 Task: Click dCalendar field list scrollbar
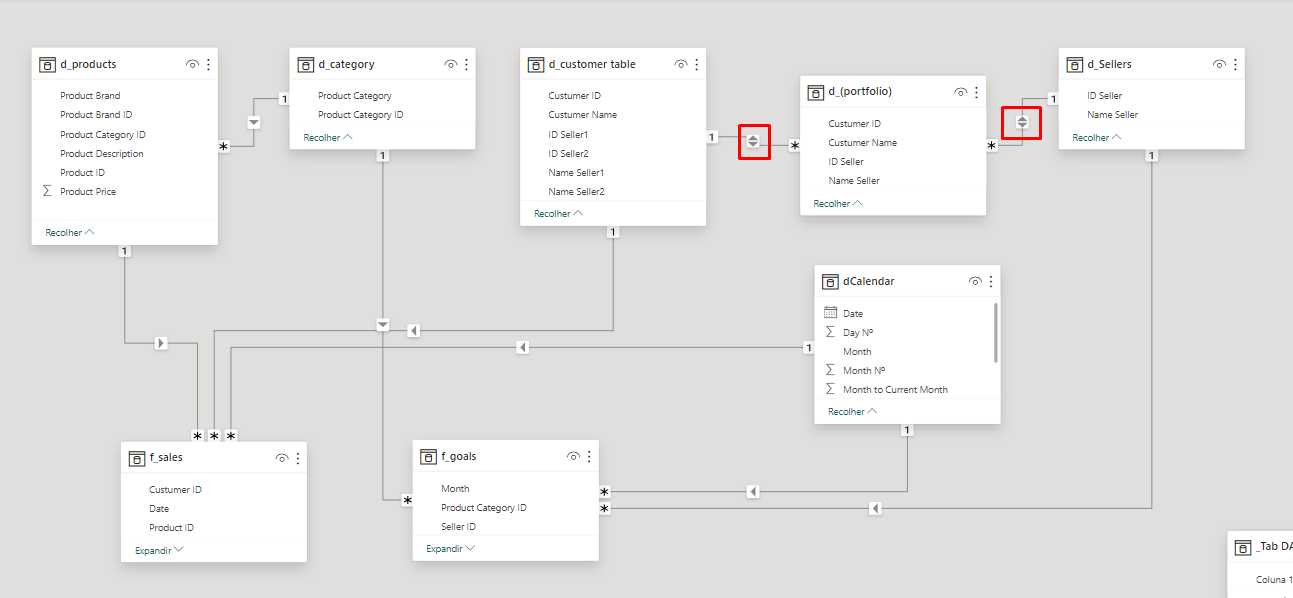point(995,332)
